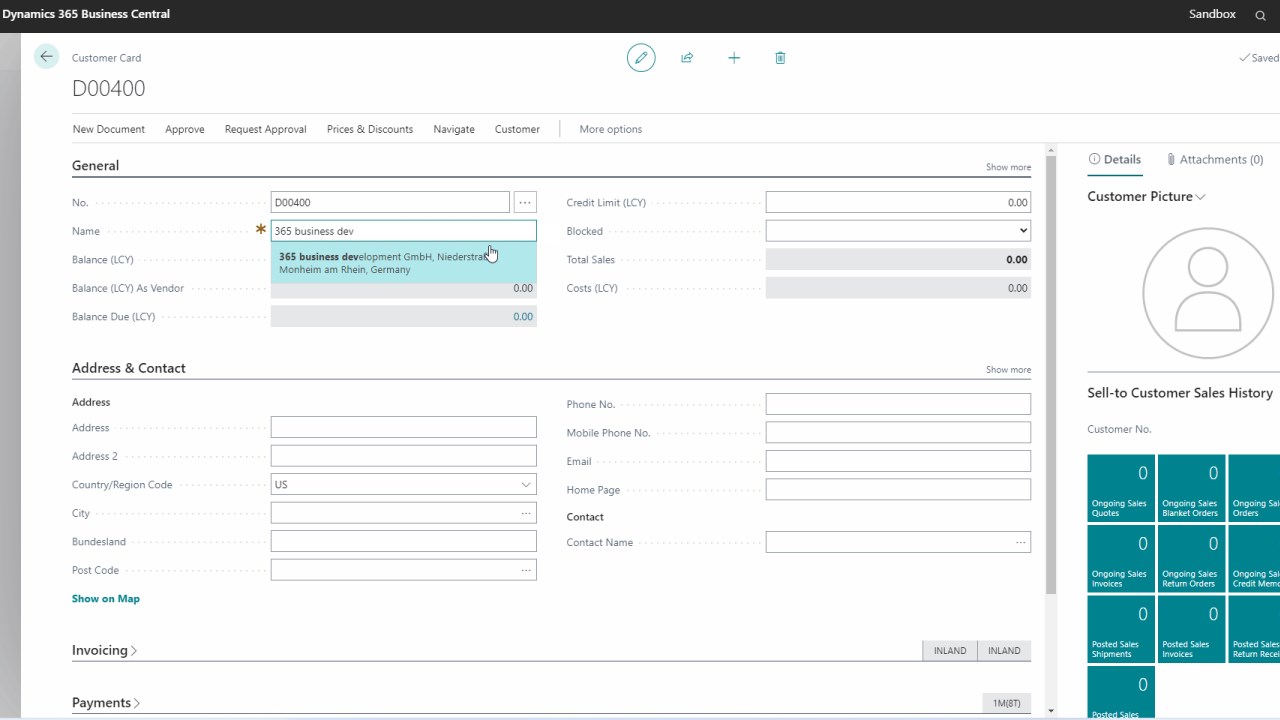This screenshot has height=720, width=1280.
Task: Open search with the magnifier icon
Action: [1260, 15]
